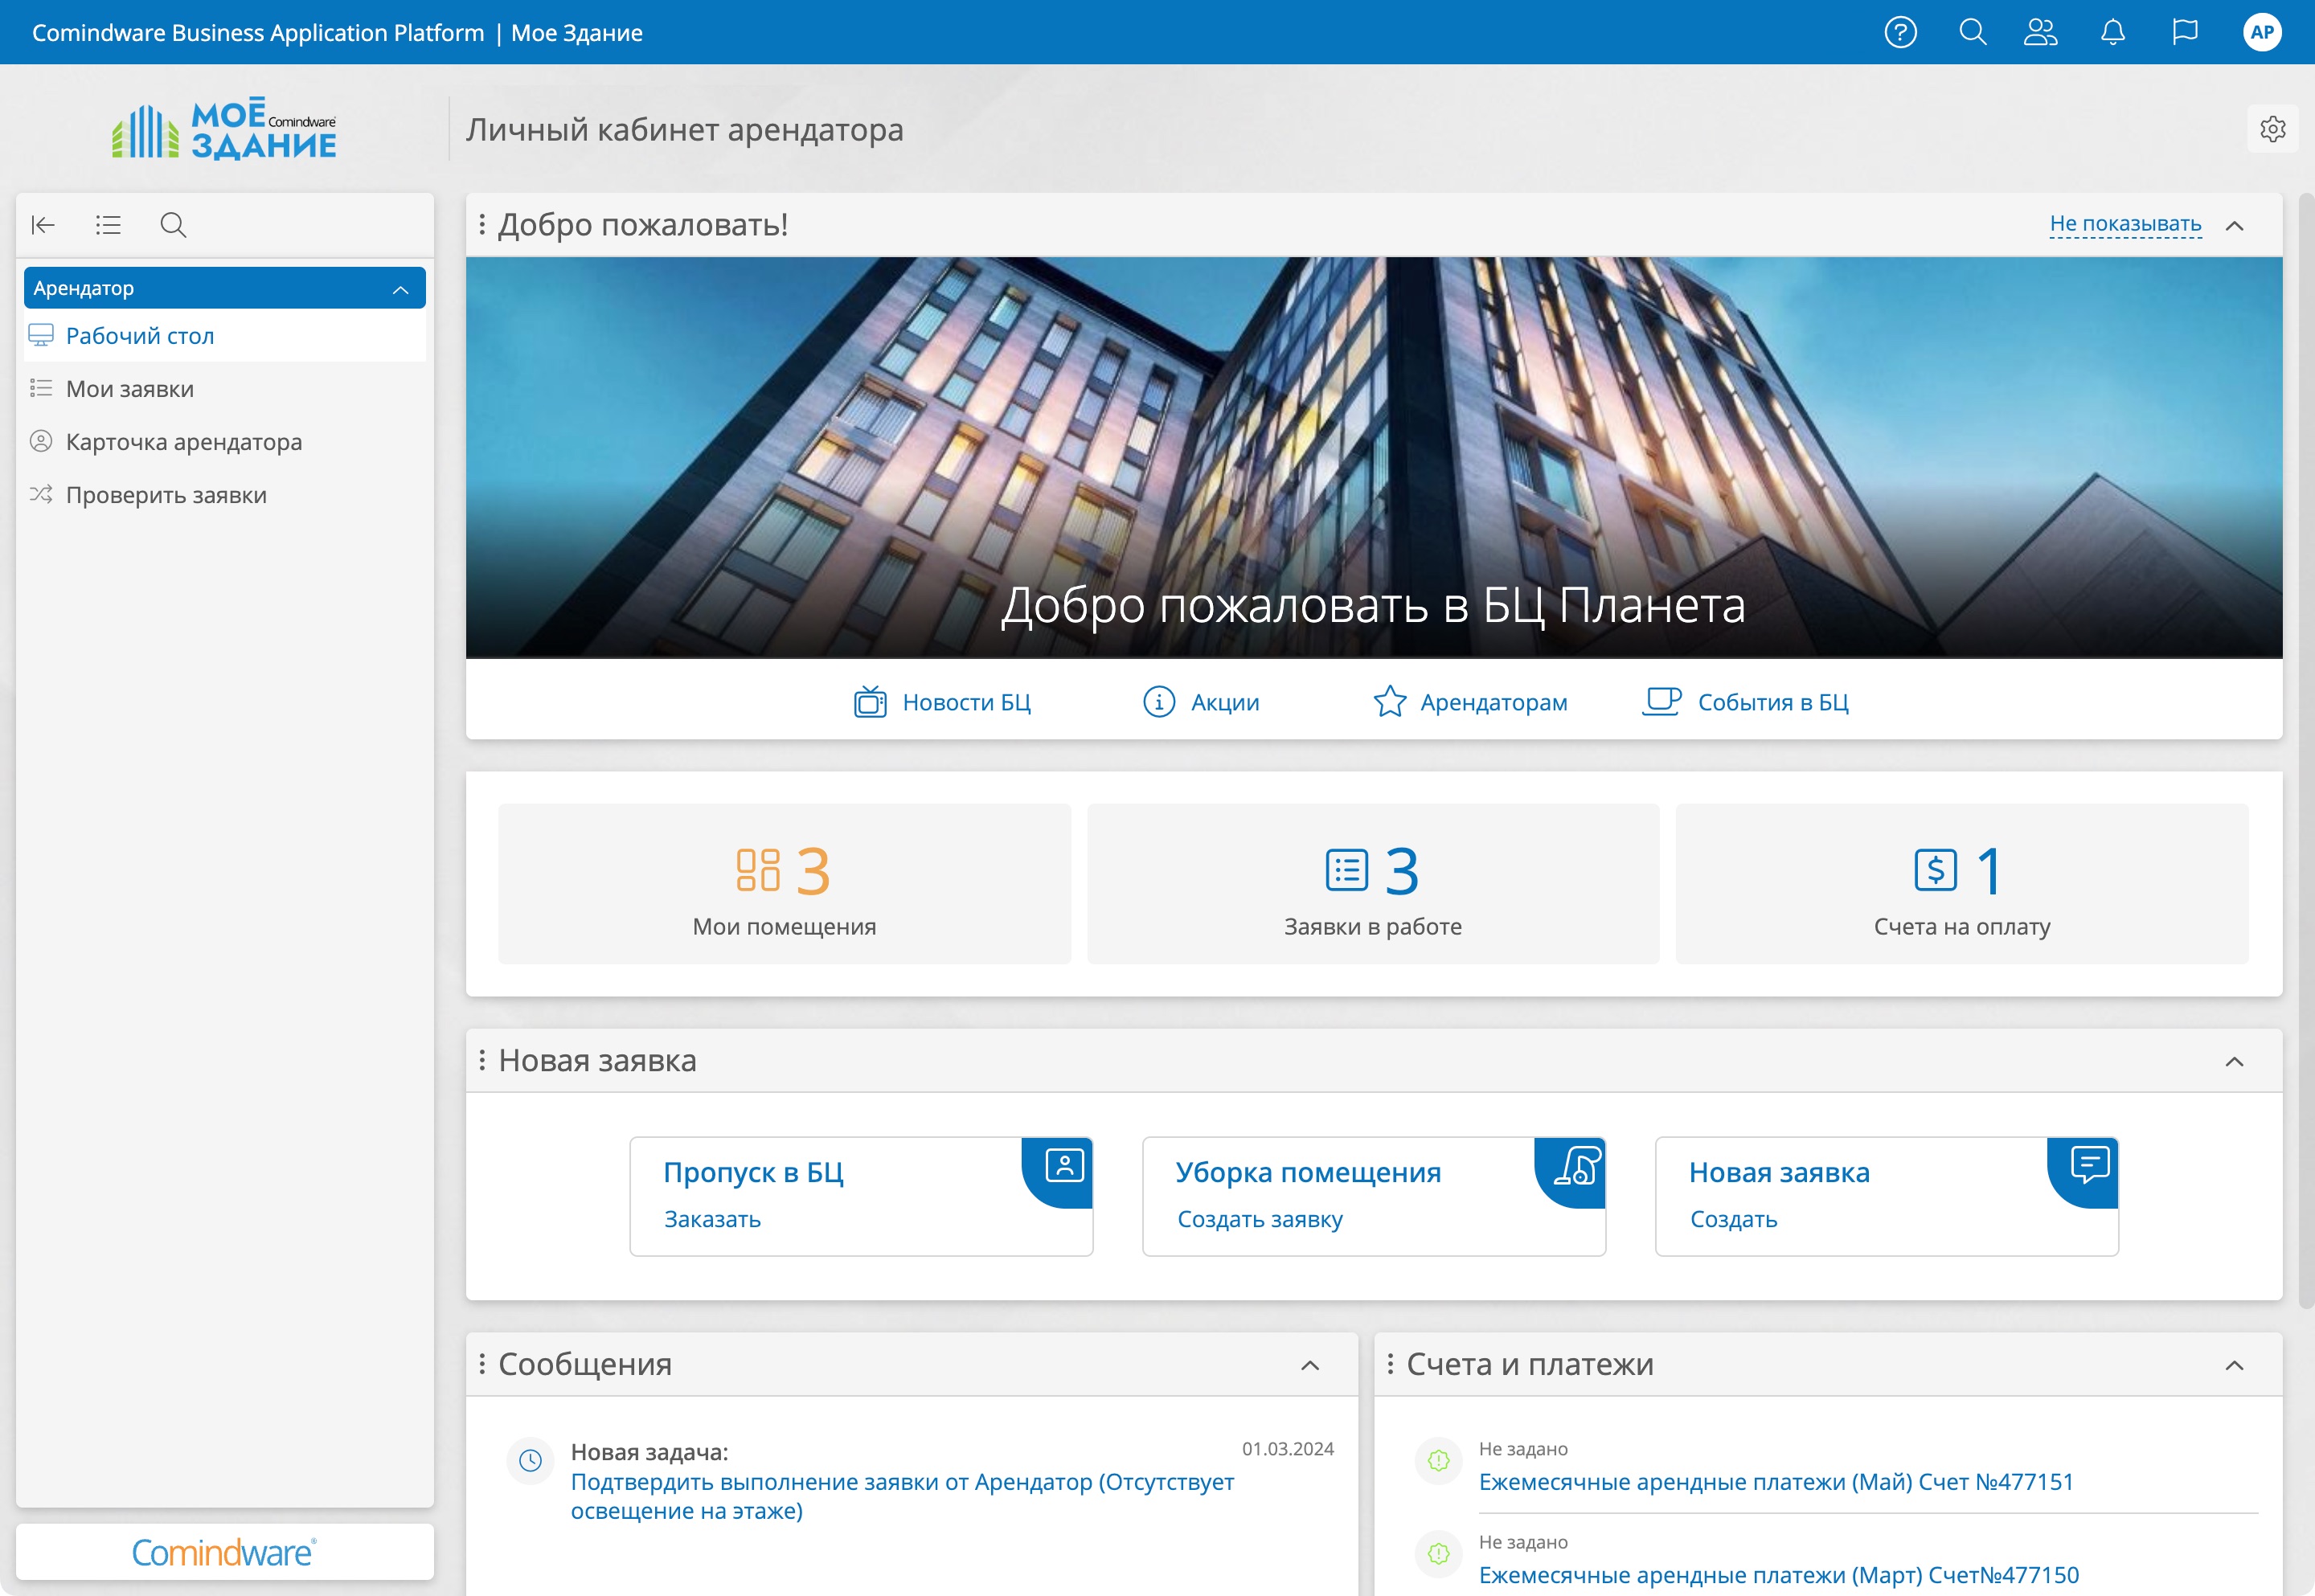Open notifications bell icon

click(x=2112, y=32)
